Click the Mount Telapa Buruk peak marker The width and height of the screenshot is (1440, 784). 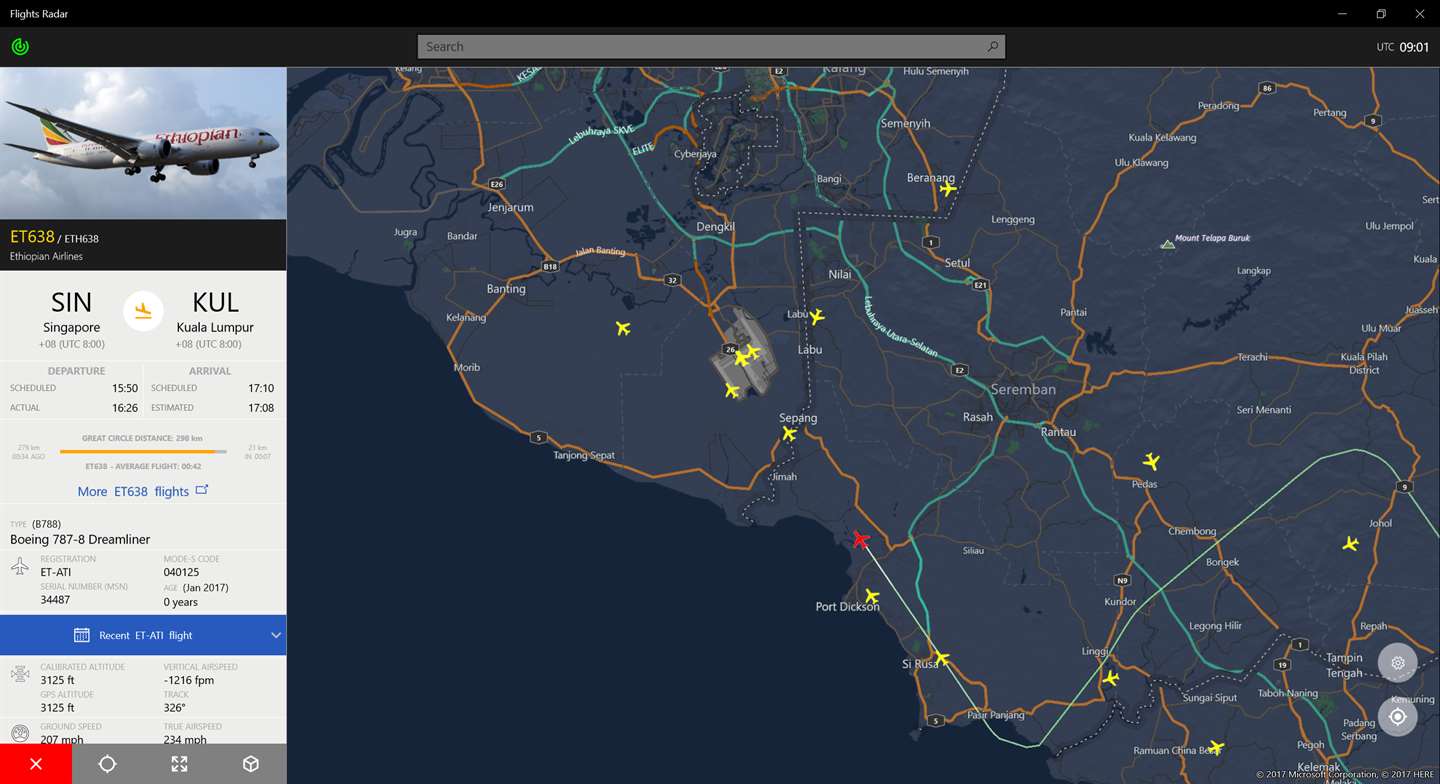coord(1167,243)
